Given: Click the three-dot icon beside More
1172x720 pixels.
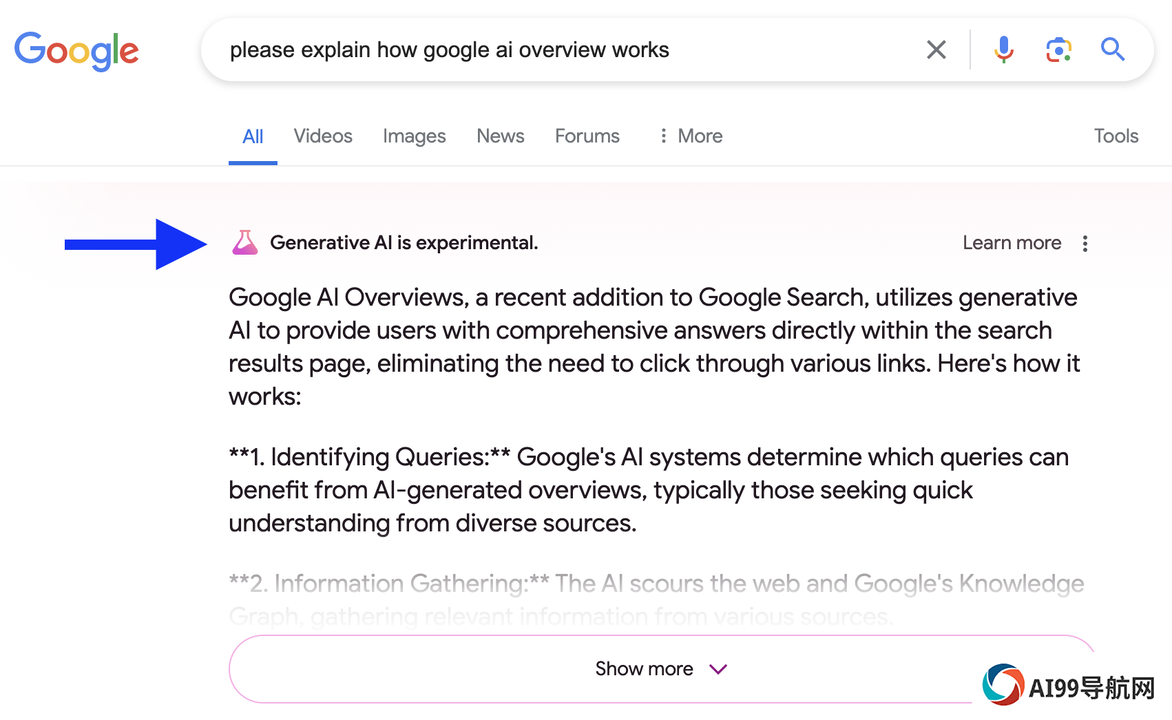Looking at the screenshot, I should click(663, 135).
